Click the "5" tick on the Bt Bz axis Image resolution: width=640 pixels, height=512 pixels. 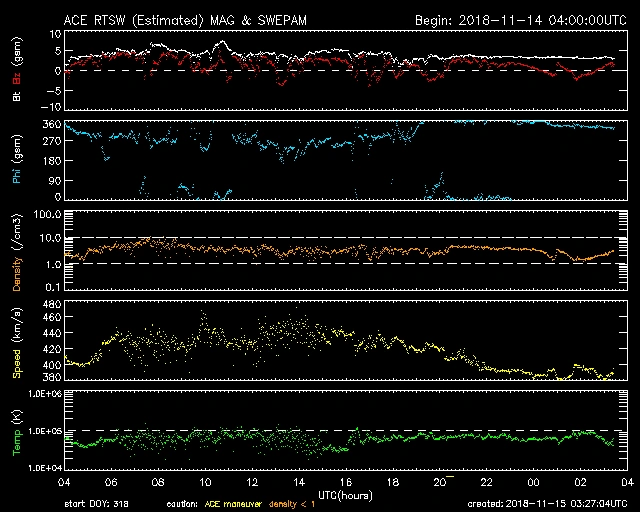pos(58,51)
